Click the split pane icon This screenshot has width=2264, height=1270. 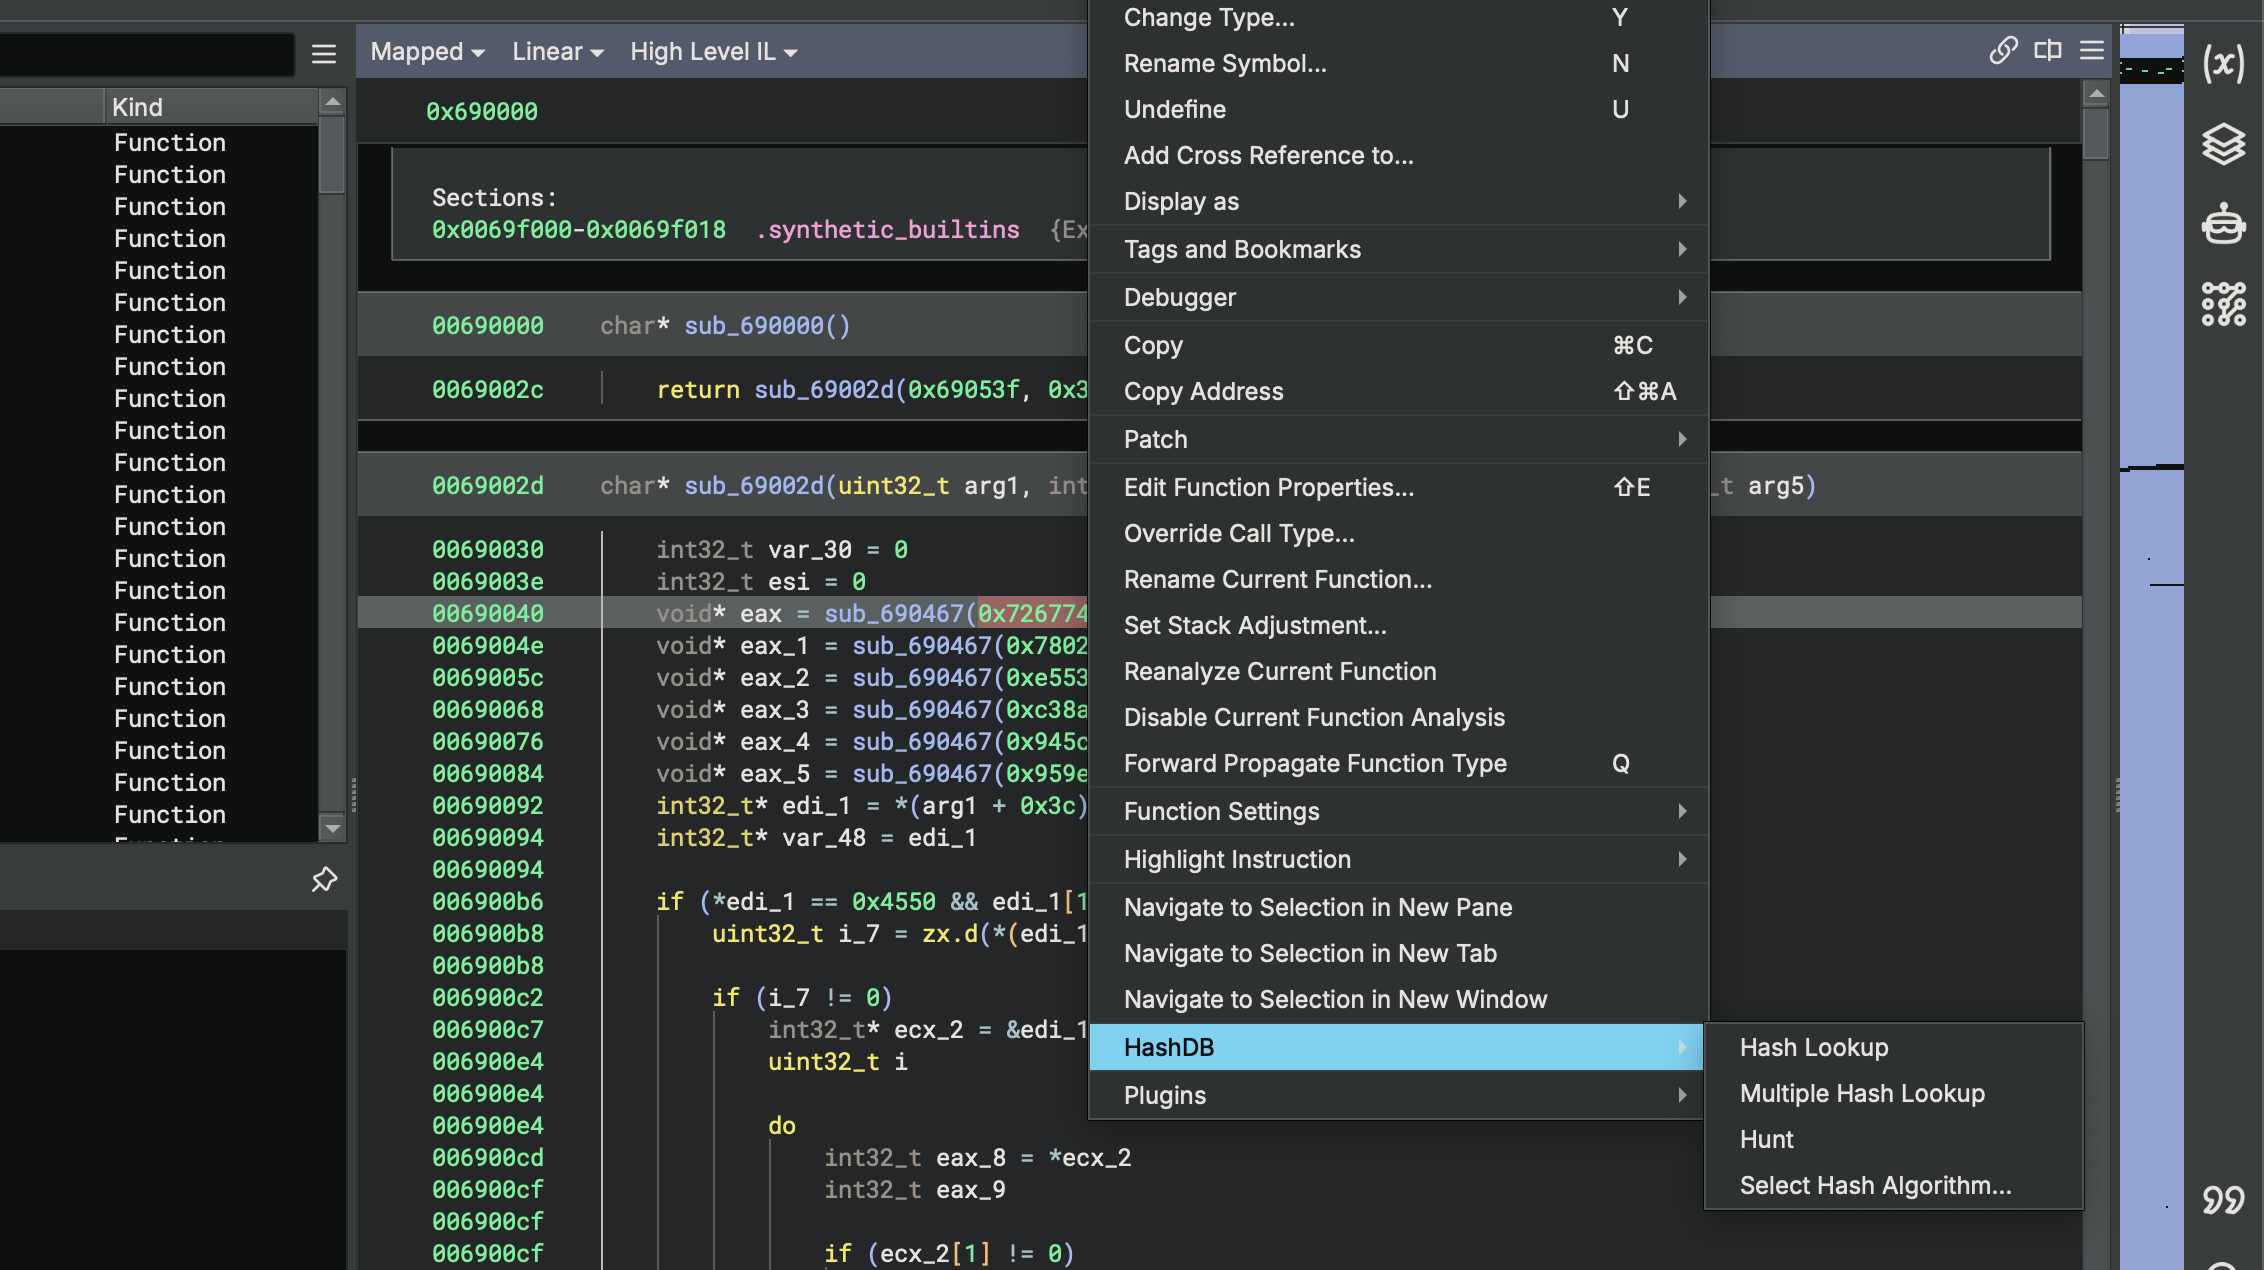coord(2048,50)
